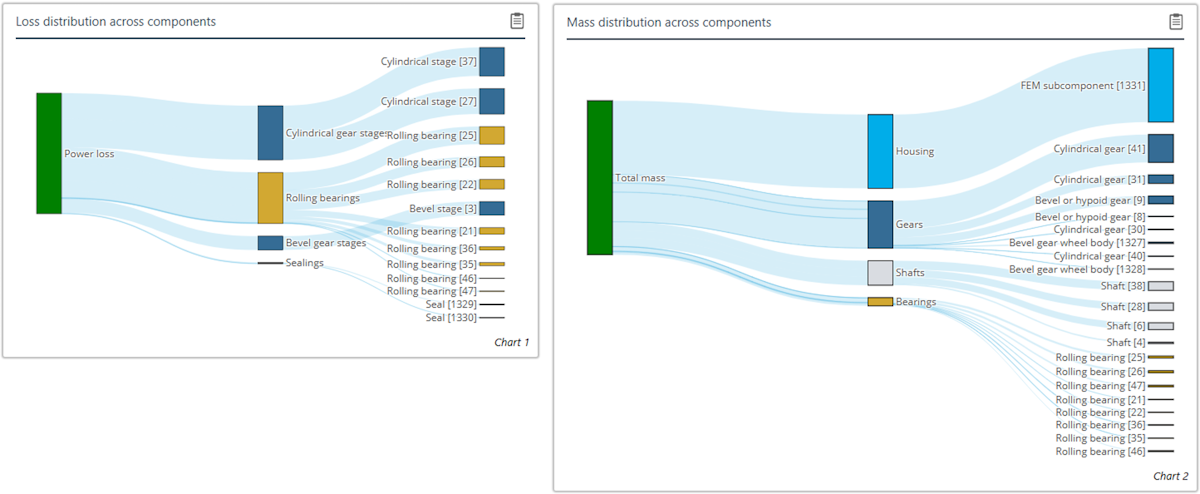Click the Cylindrical gear stages node
Screen dimensions: 1200x494
(270, 133)
